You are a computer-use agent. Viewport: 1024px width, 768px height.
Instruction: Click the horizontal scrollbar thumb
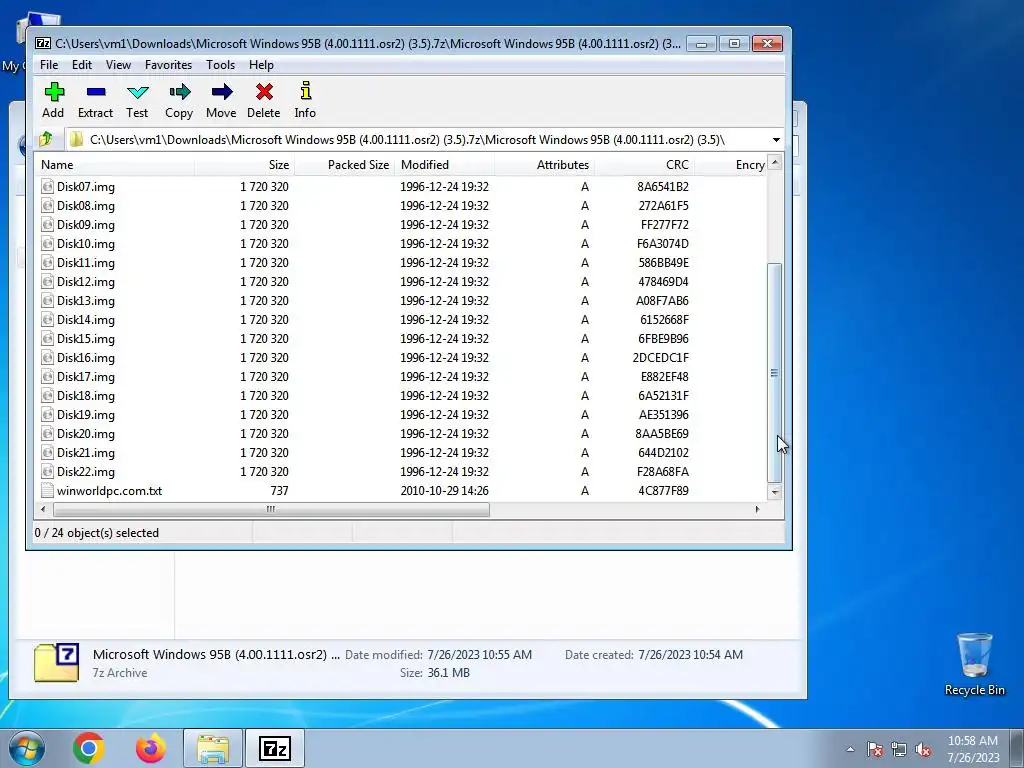click(x=271, y=509)
